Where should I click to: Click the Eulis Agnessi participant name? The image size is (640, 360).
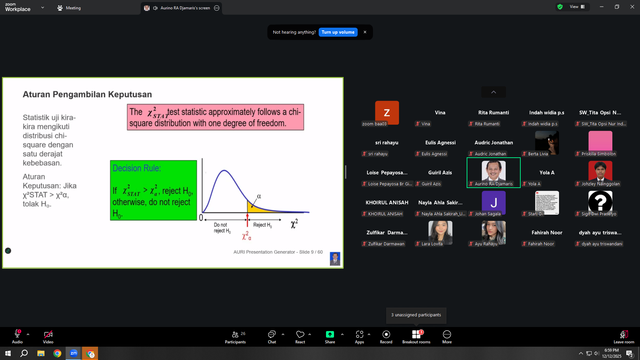(x=440, y=142)
